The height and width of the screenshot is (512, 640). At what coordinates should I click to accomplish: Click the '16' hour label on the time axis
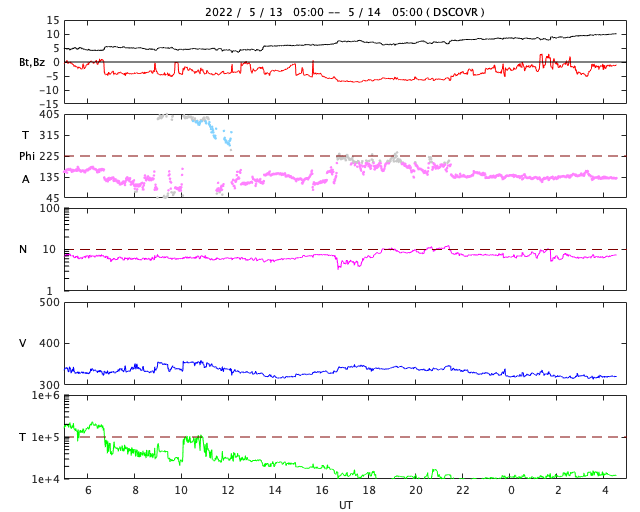click(x=322, y=490)
